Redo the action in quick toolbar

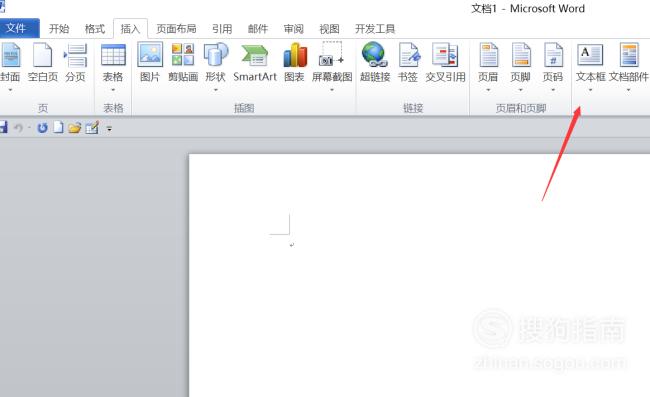[42, 128]
